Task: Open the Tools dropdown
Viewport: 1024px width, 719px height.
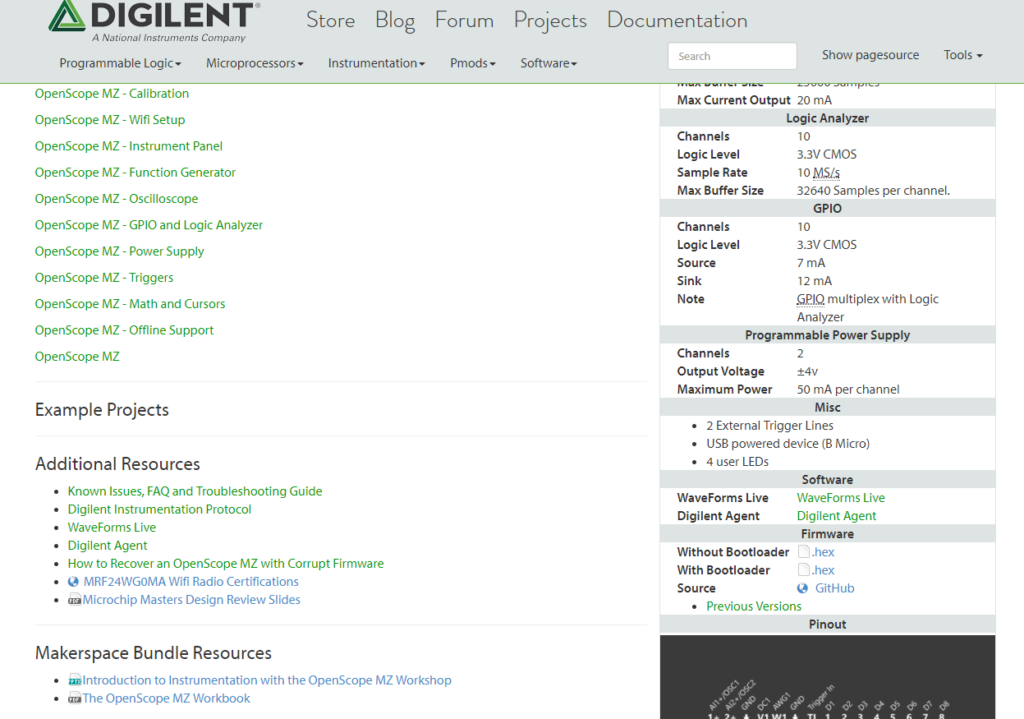Action: point(961,54)
